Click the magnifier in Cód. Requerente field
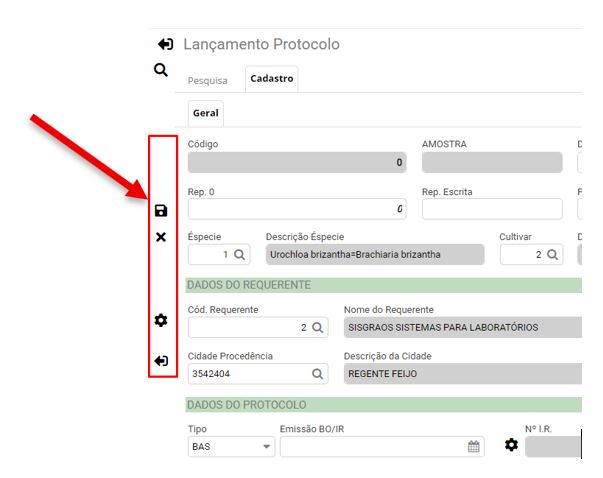The image size is (603, 478). point(317,328)
